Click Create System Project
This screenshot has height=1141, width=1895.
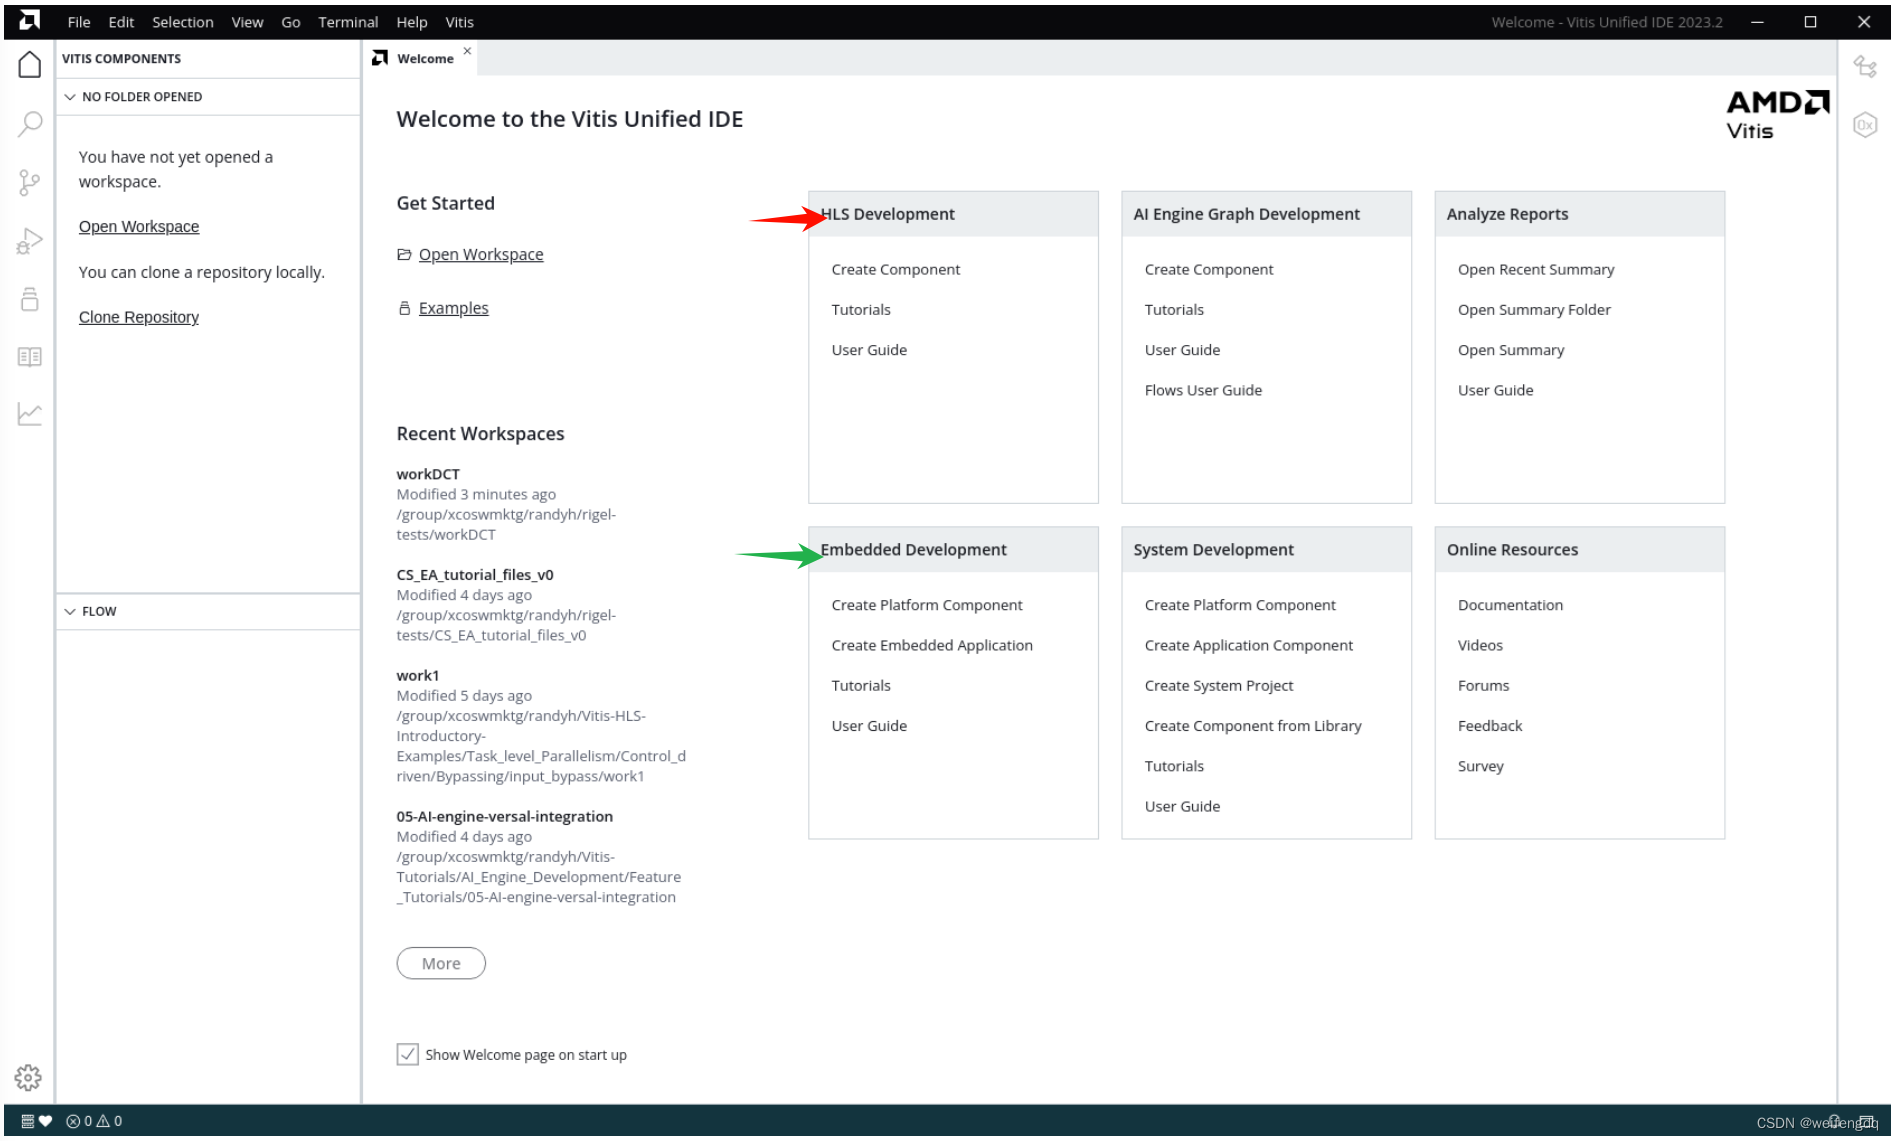(x=1219, y=686)
